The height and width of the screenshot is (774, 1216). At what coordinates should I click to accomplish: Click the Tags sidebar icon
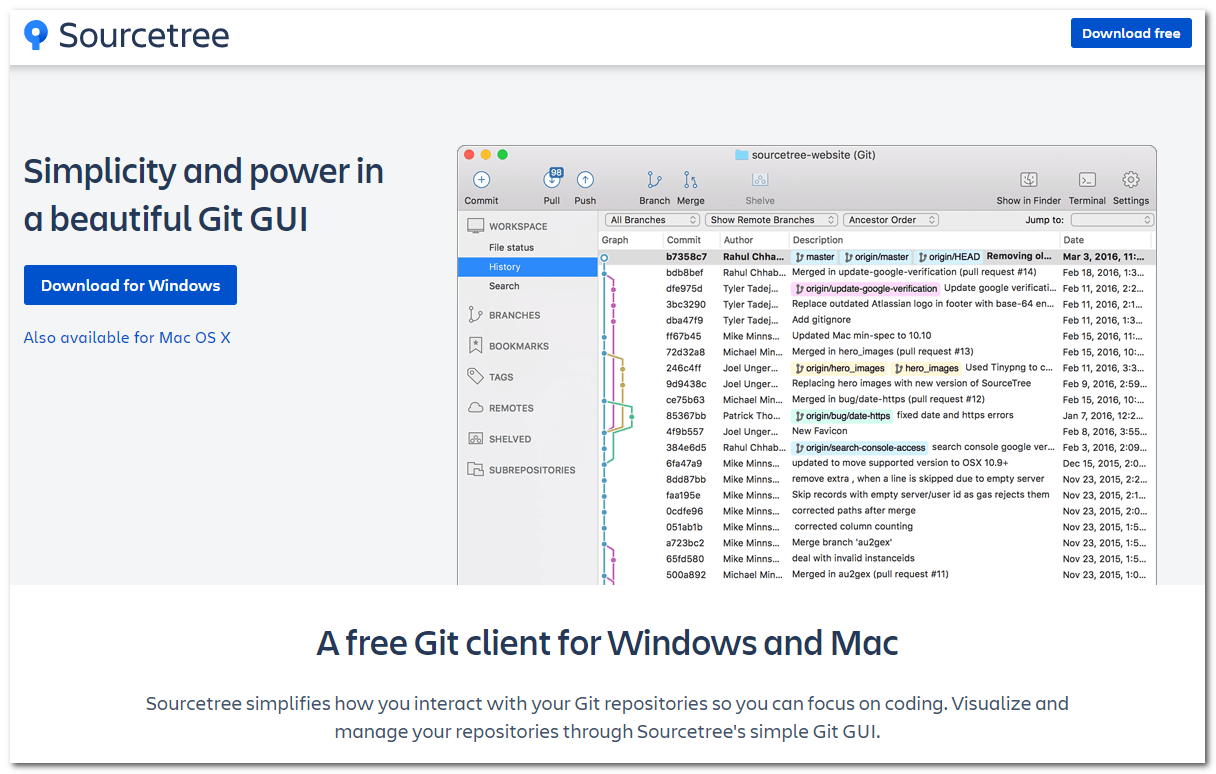pos(475,377)
